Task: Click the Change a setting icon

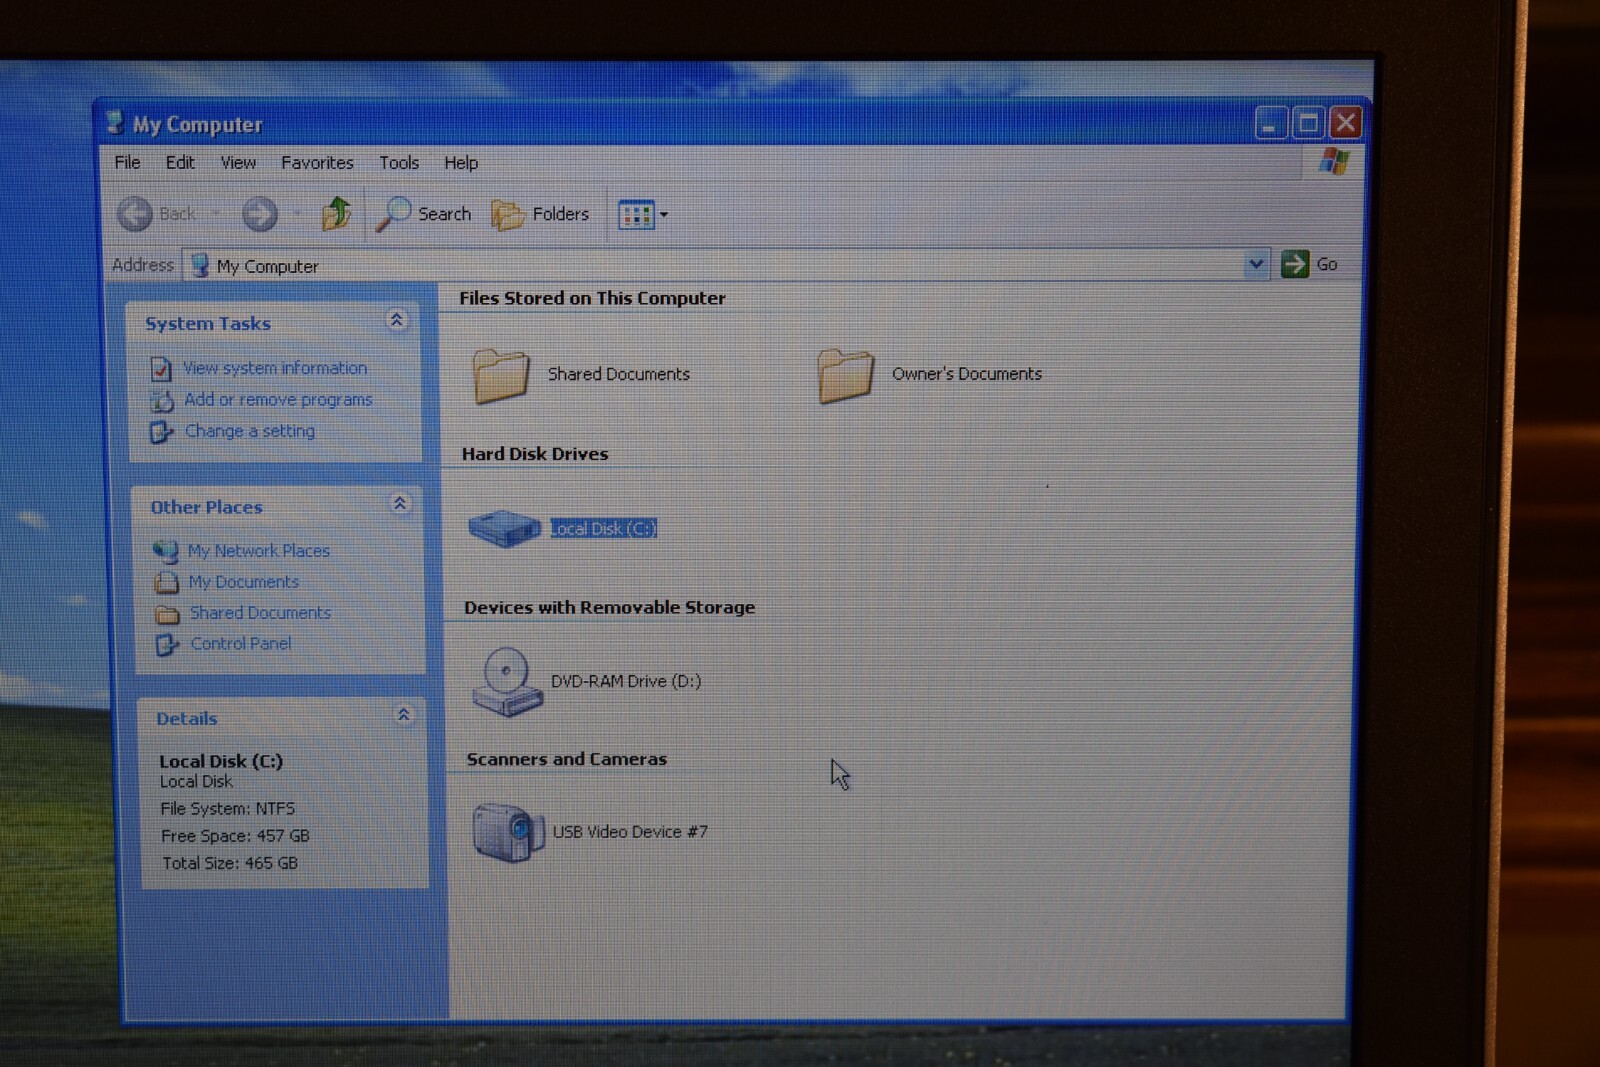Action: pos(162,432)
